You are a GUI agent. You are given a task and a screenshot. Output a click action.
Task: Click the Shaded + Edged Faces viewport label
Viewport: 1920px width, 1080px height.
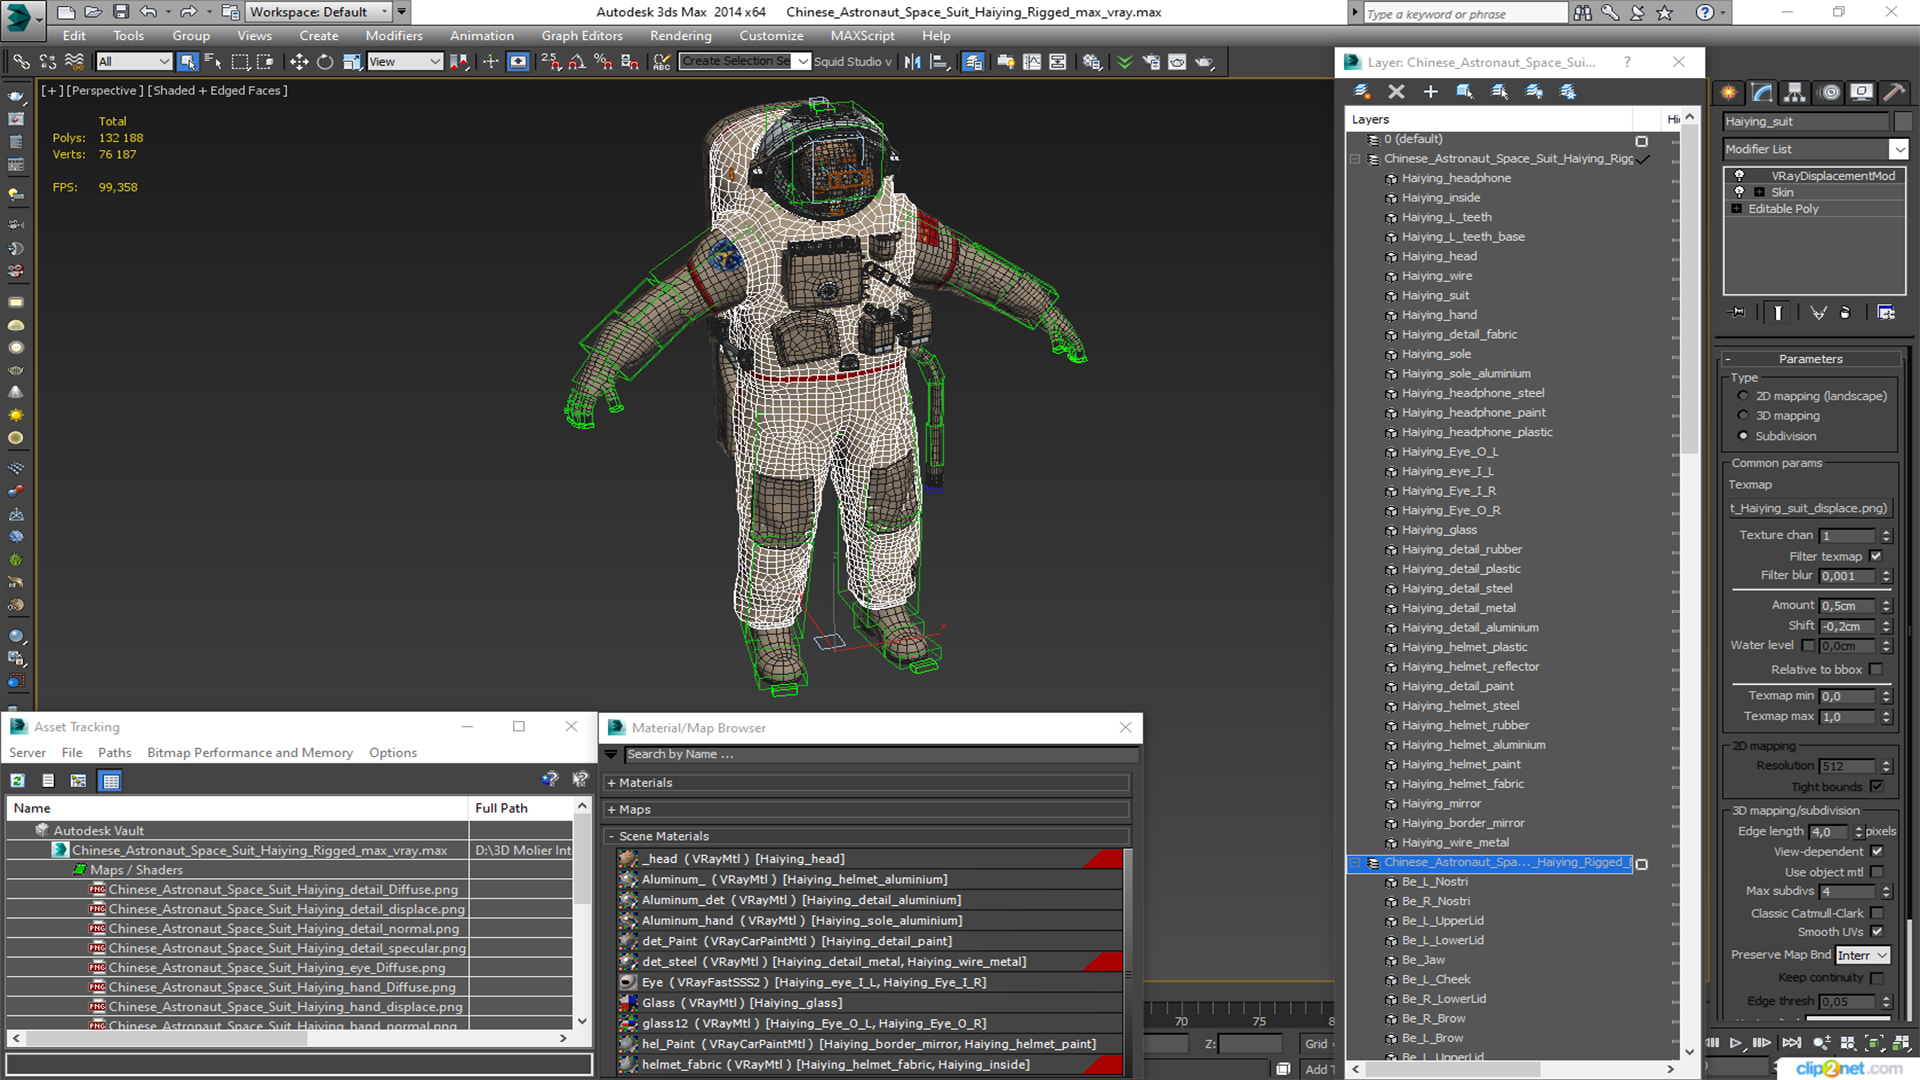(217, 90)
